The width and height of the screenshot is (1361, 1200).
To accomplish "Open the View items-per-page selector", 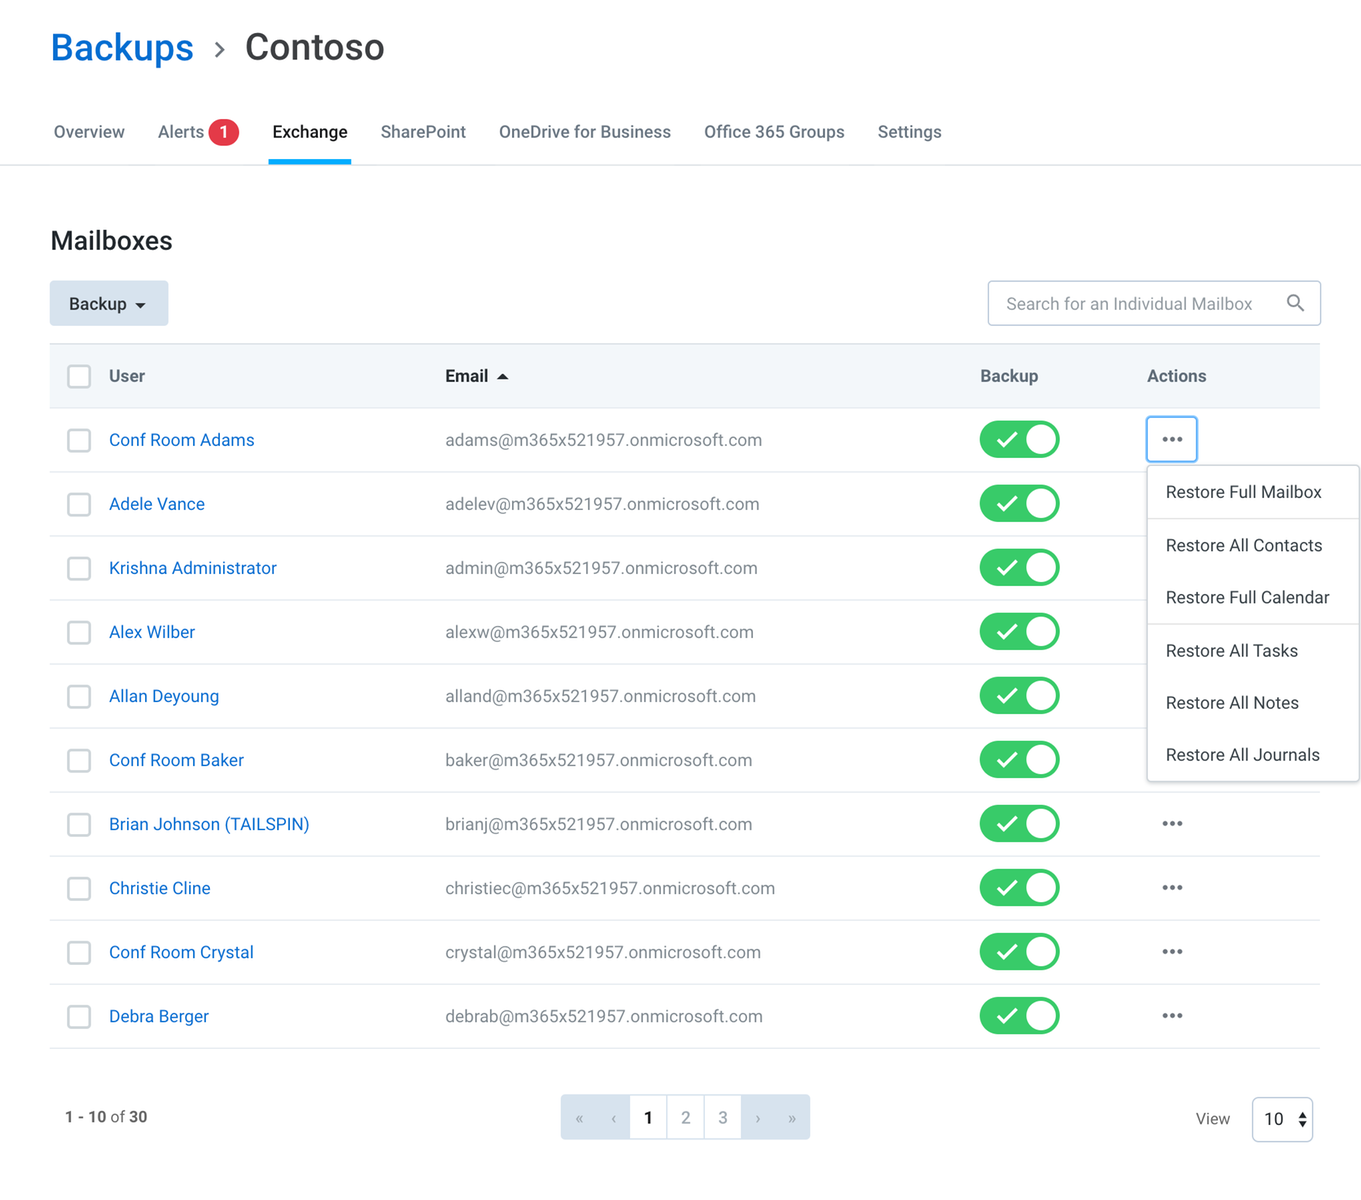I will point(1282,1119).
